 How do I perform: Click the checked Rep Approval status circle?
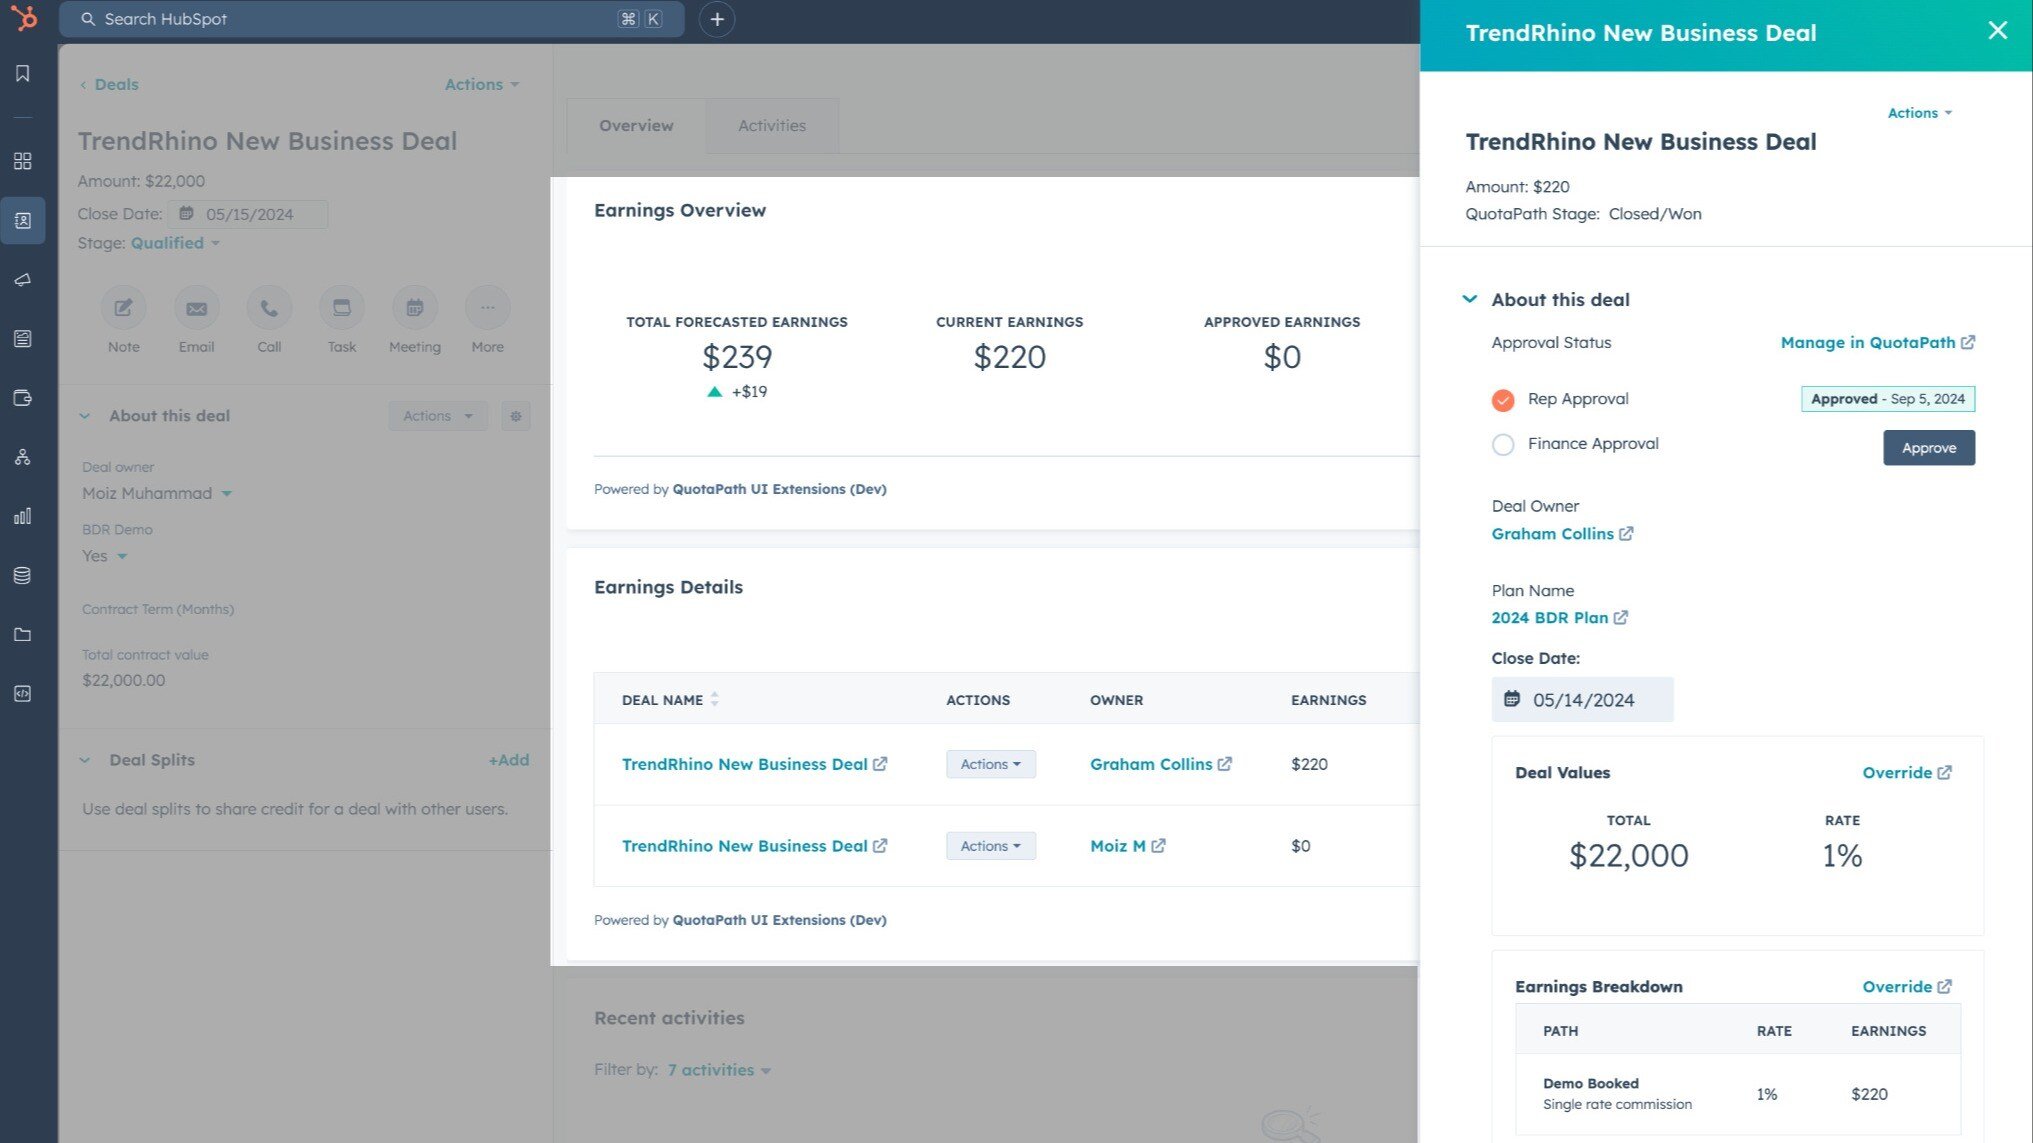(x=1503, y=399)
